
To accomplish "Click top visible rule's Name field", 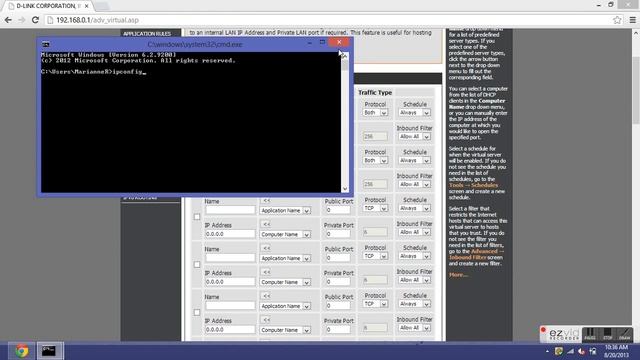I will [230, 210].
